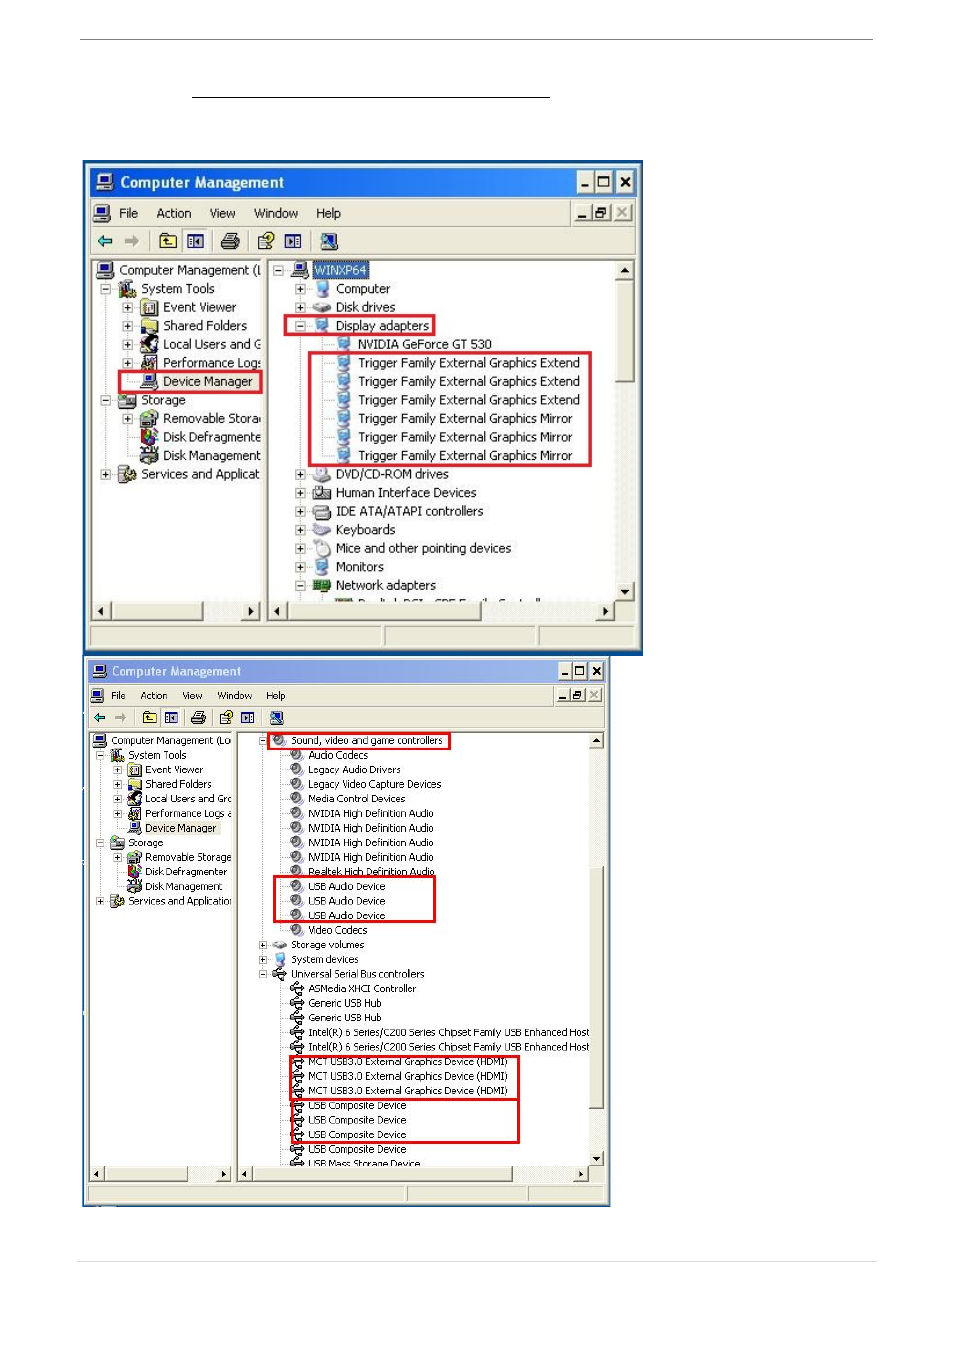Toggle Show/Hide Console Tree icon in top window
954x1350 pixels.
195,241
